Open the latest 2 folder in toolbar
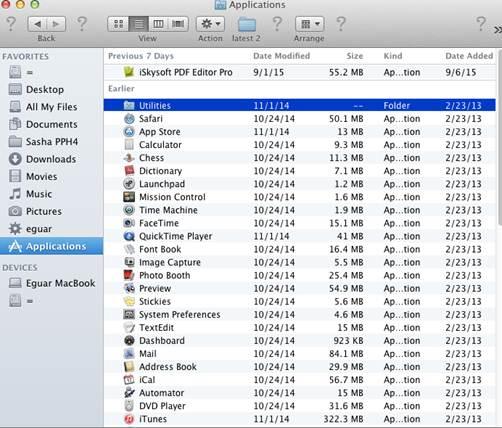The width and height of the screenshot is (502, 428). [247, 25]
